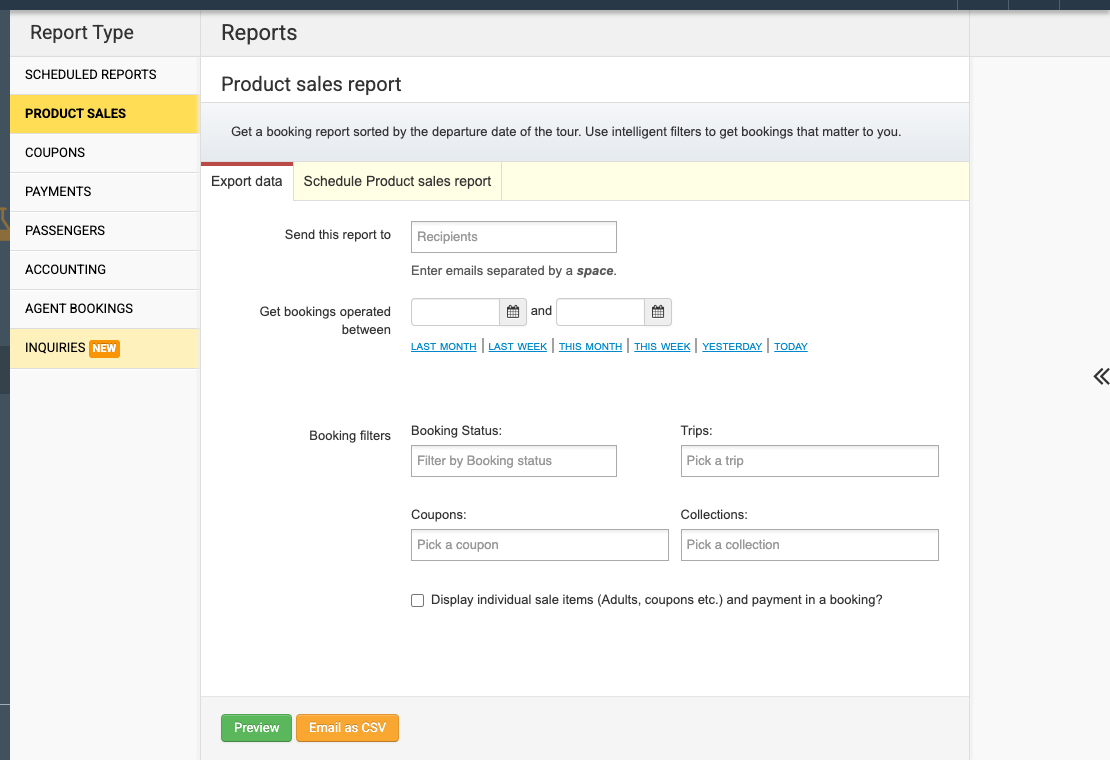Viewport: 1110px width, 760px height.
Task: Open the Pick a trip selector
Action: click(x=809, y=461)
